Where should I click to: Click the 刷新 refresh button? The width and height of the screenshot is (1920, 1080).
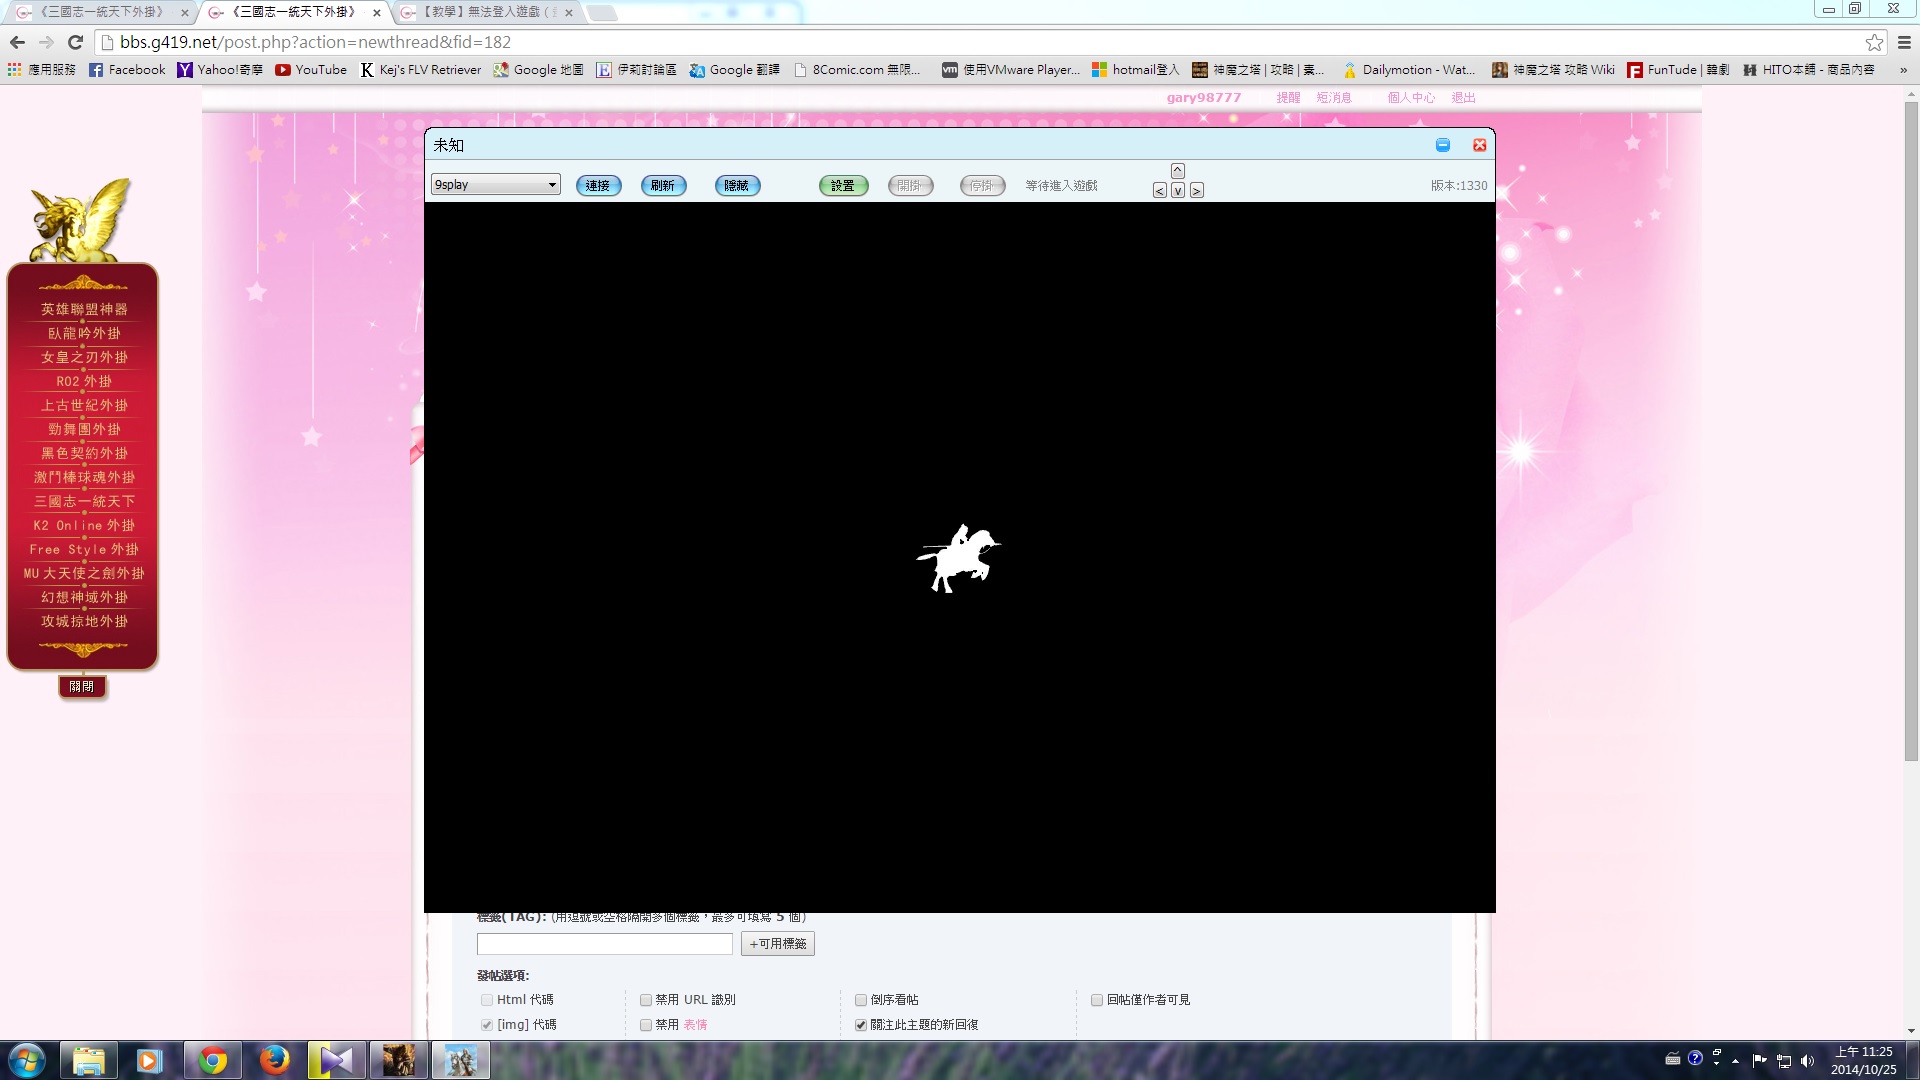click(663, 186)
